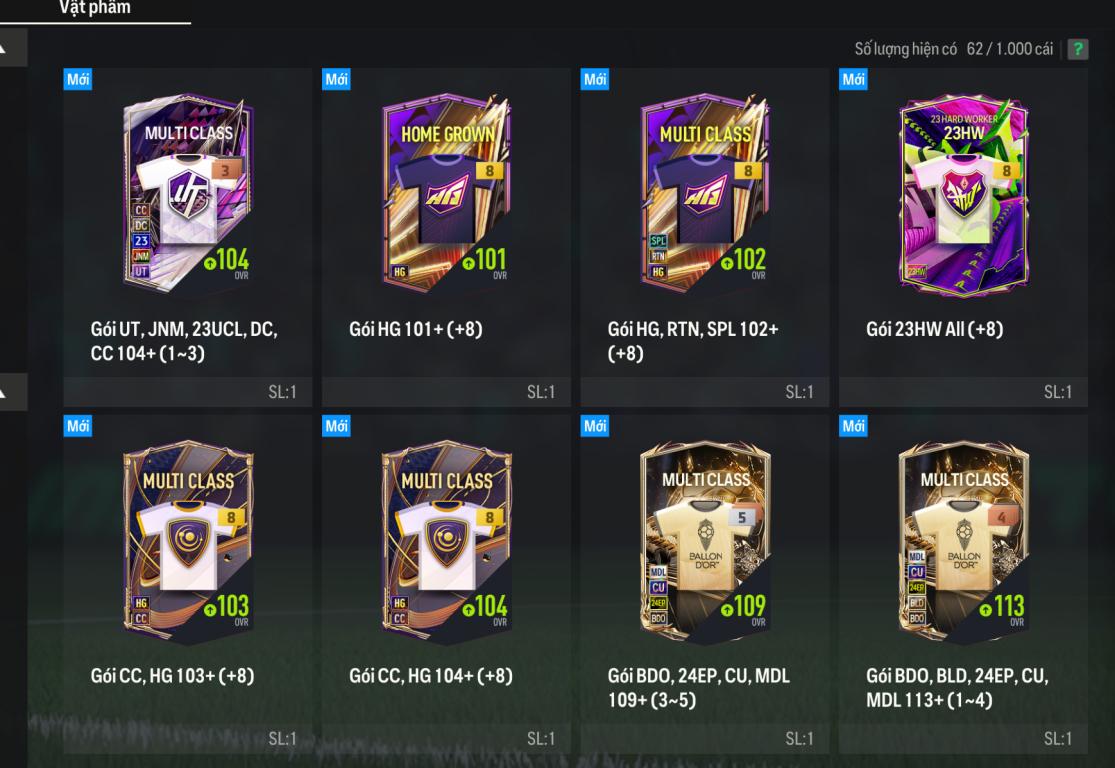Select the HOME GROWN 101 OVR pack image
Screen dimensions: 1115x768
coord(447,192)
